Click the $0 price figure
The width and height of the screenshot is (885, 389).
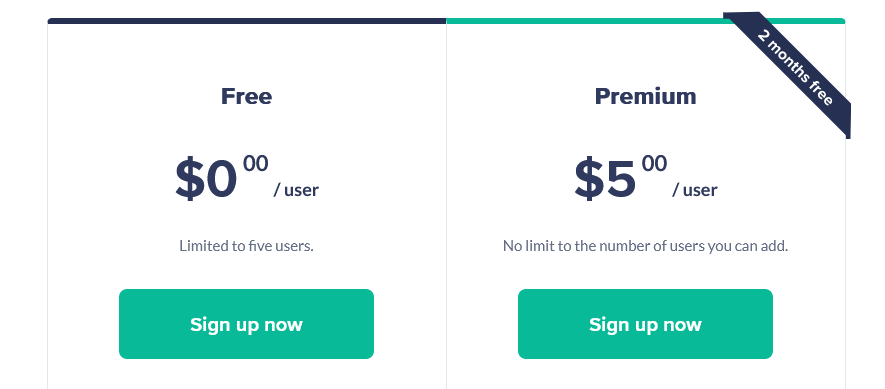[206, 179]
